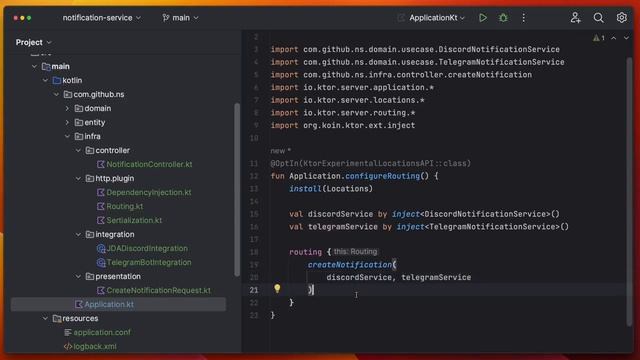Collapse the presentation package
The image size is (640, 360).
[78, 277]
